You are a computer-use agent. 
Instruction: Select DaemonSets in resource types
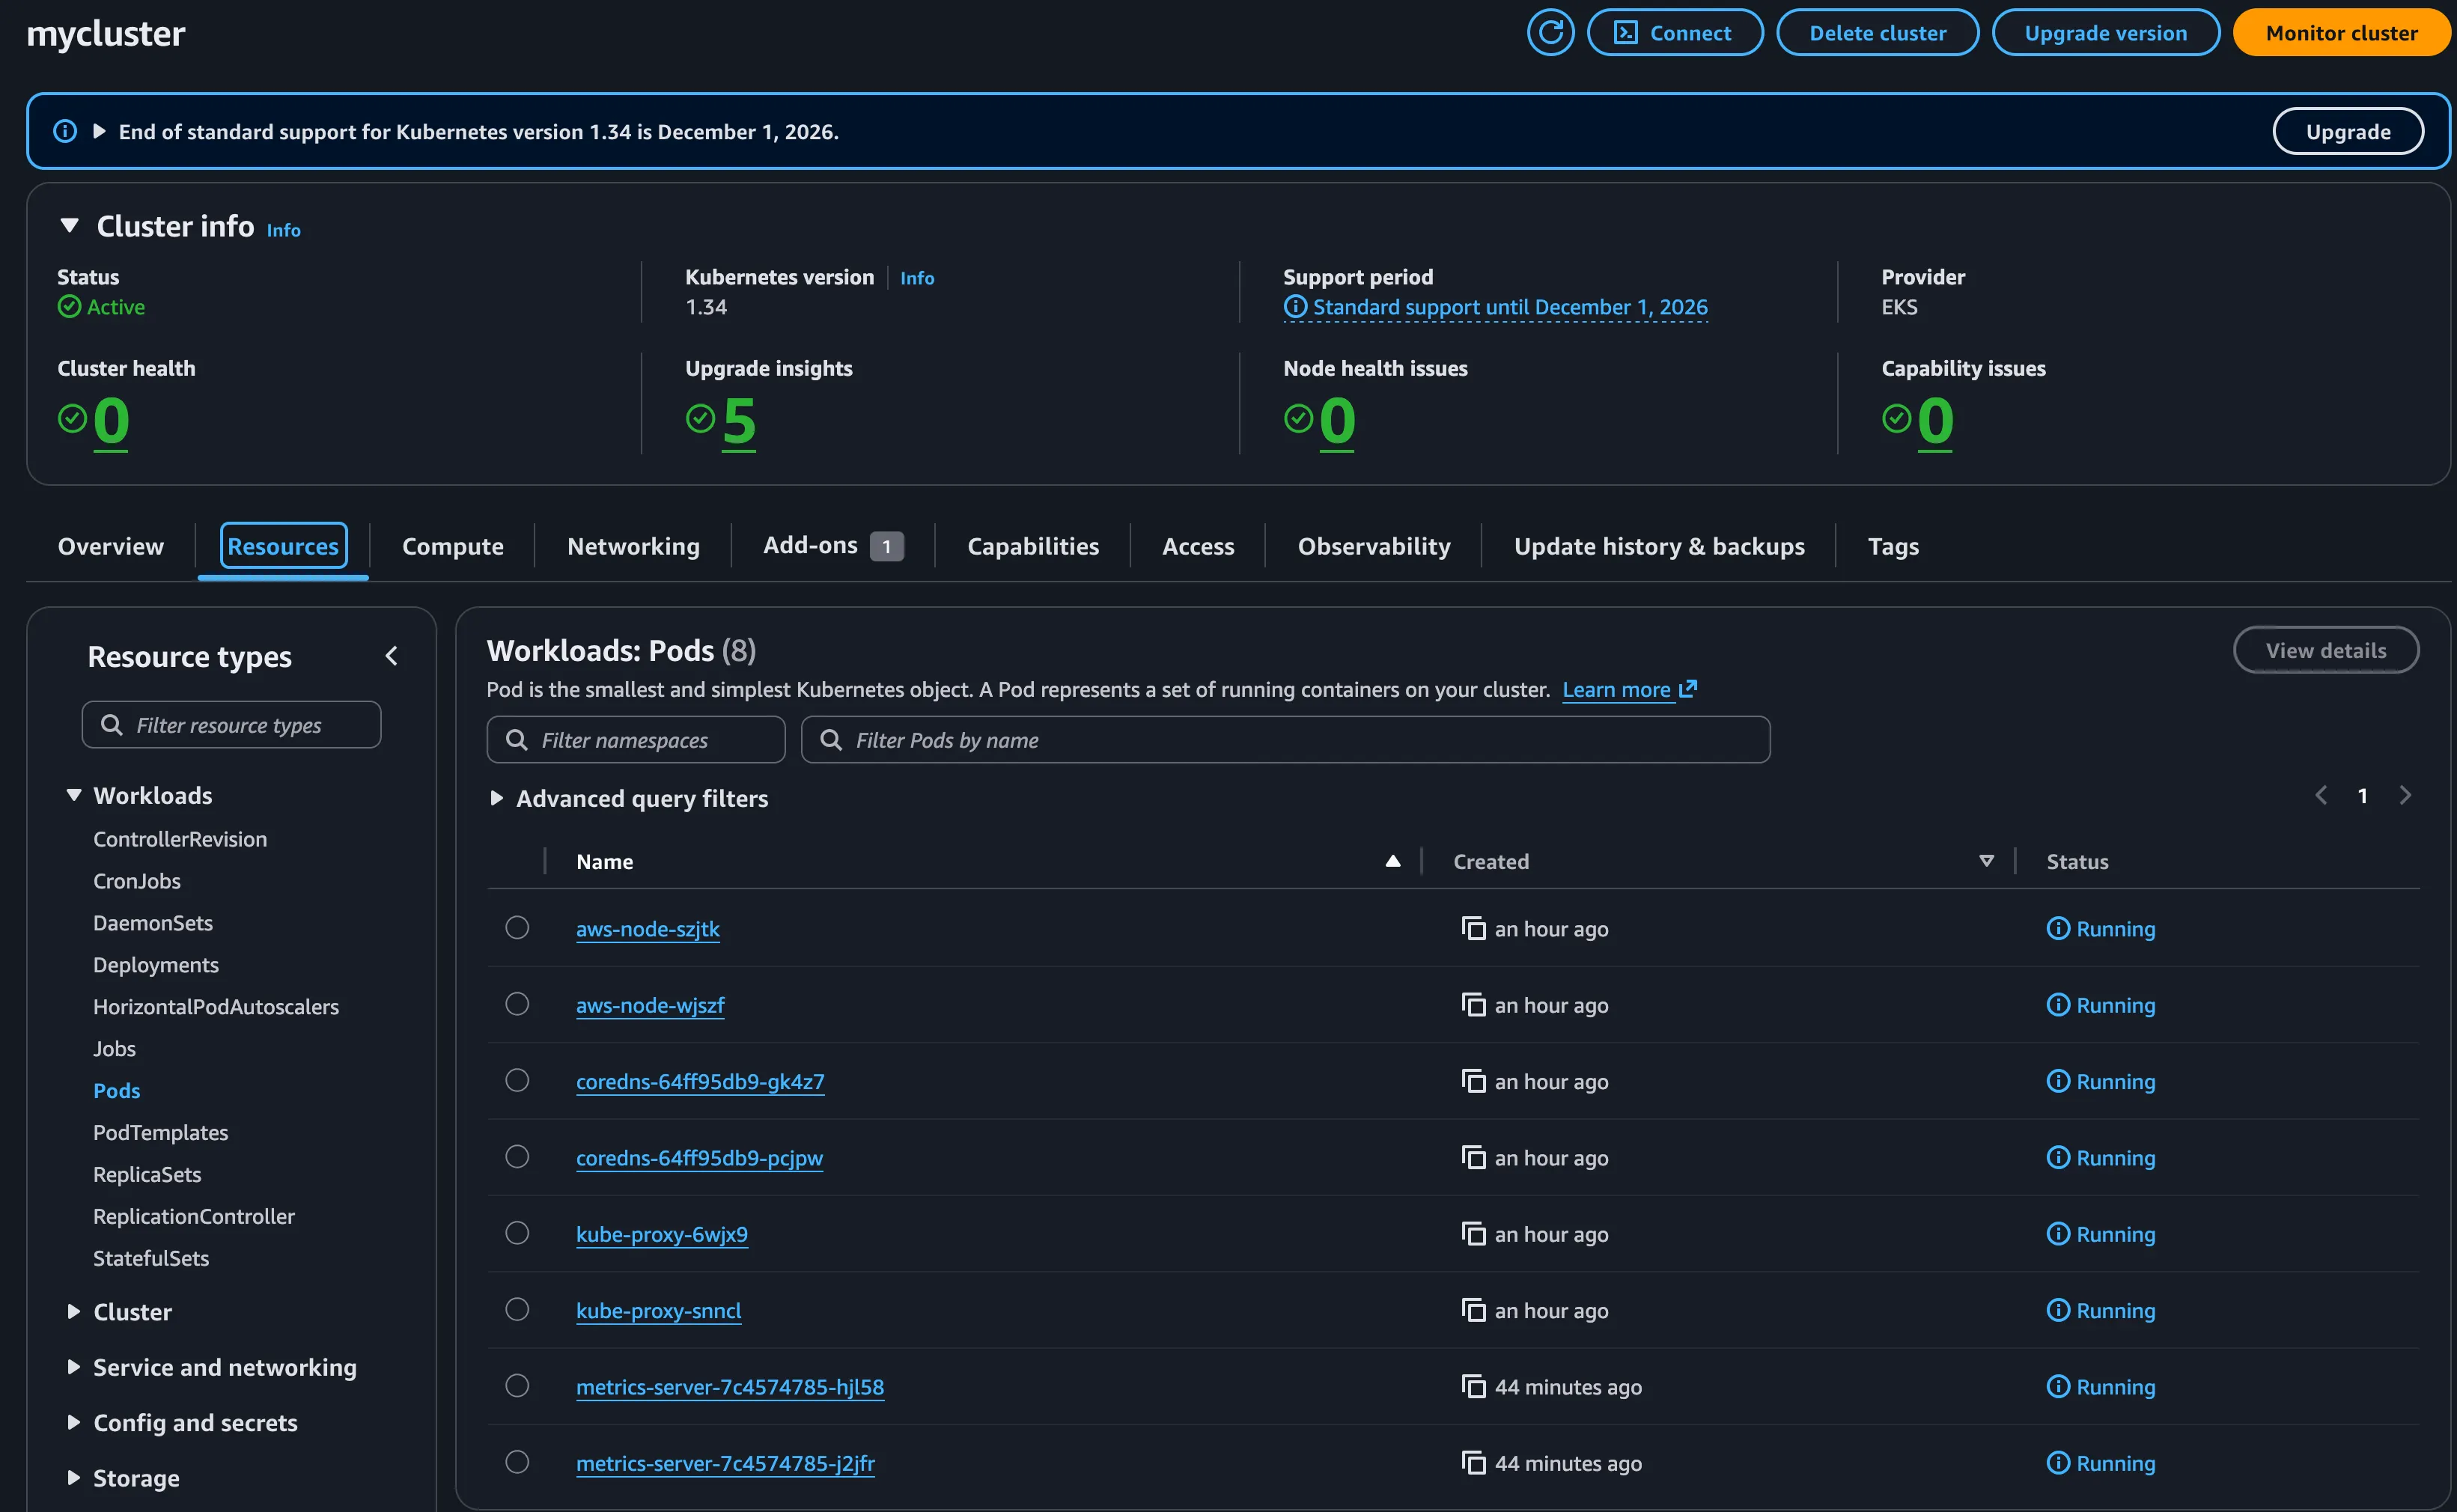tap(153, 922)
